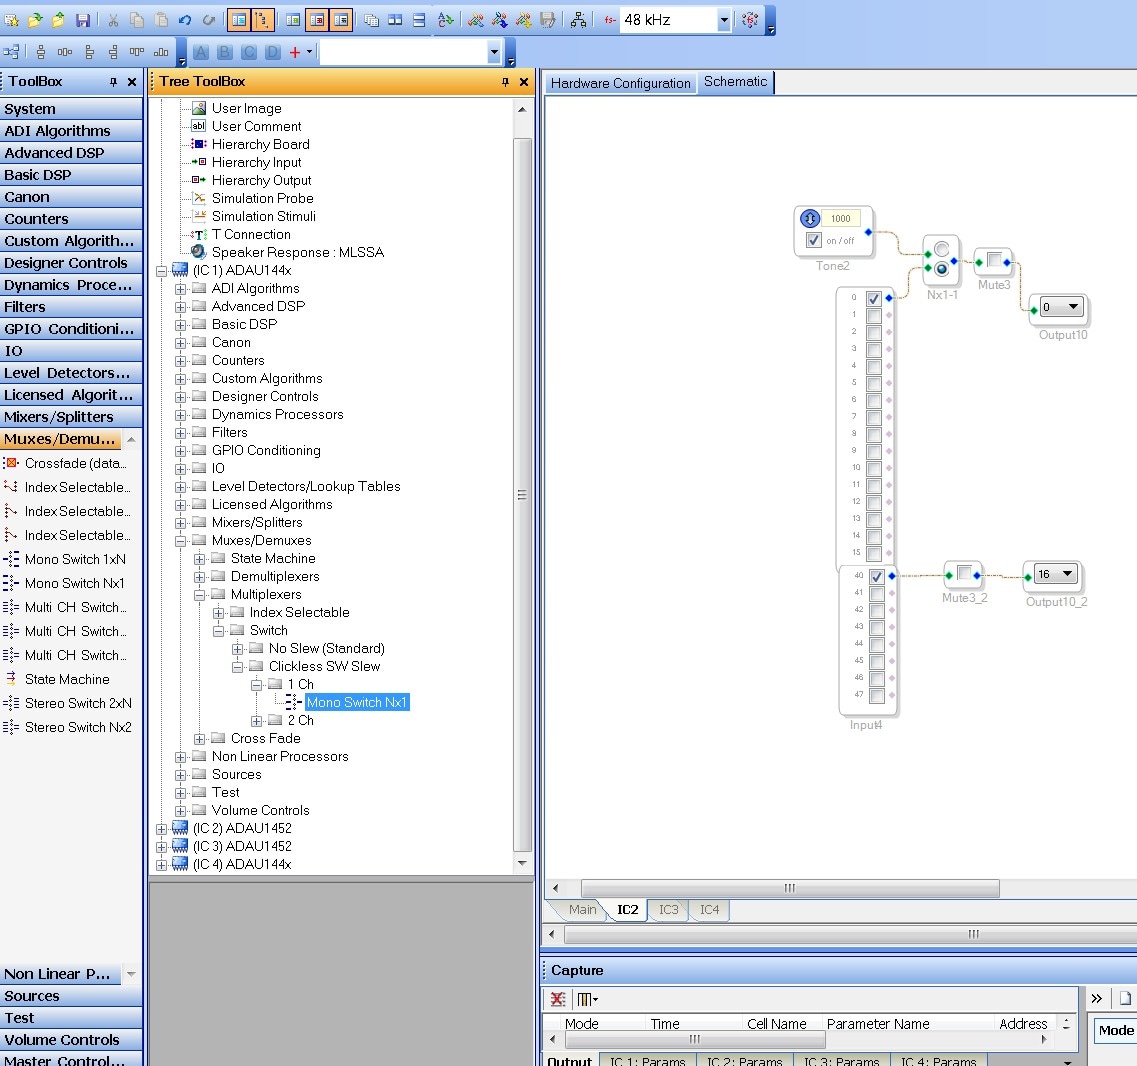Open the Mixers/Splitters toolbox category
1137x1066 pixels.
coord(71,417)
